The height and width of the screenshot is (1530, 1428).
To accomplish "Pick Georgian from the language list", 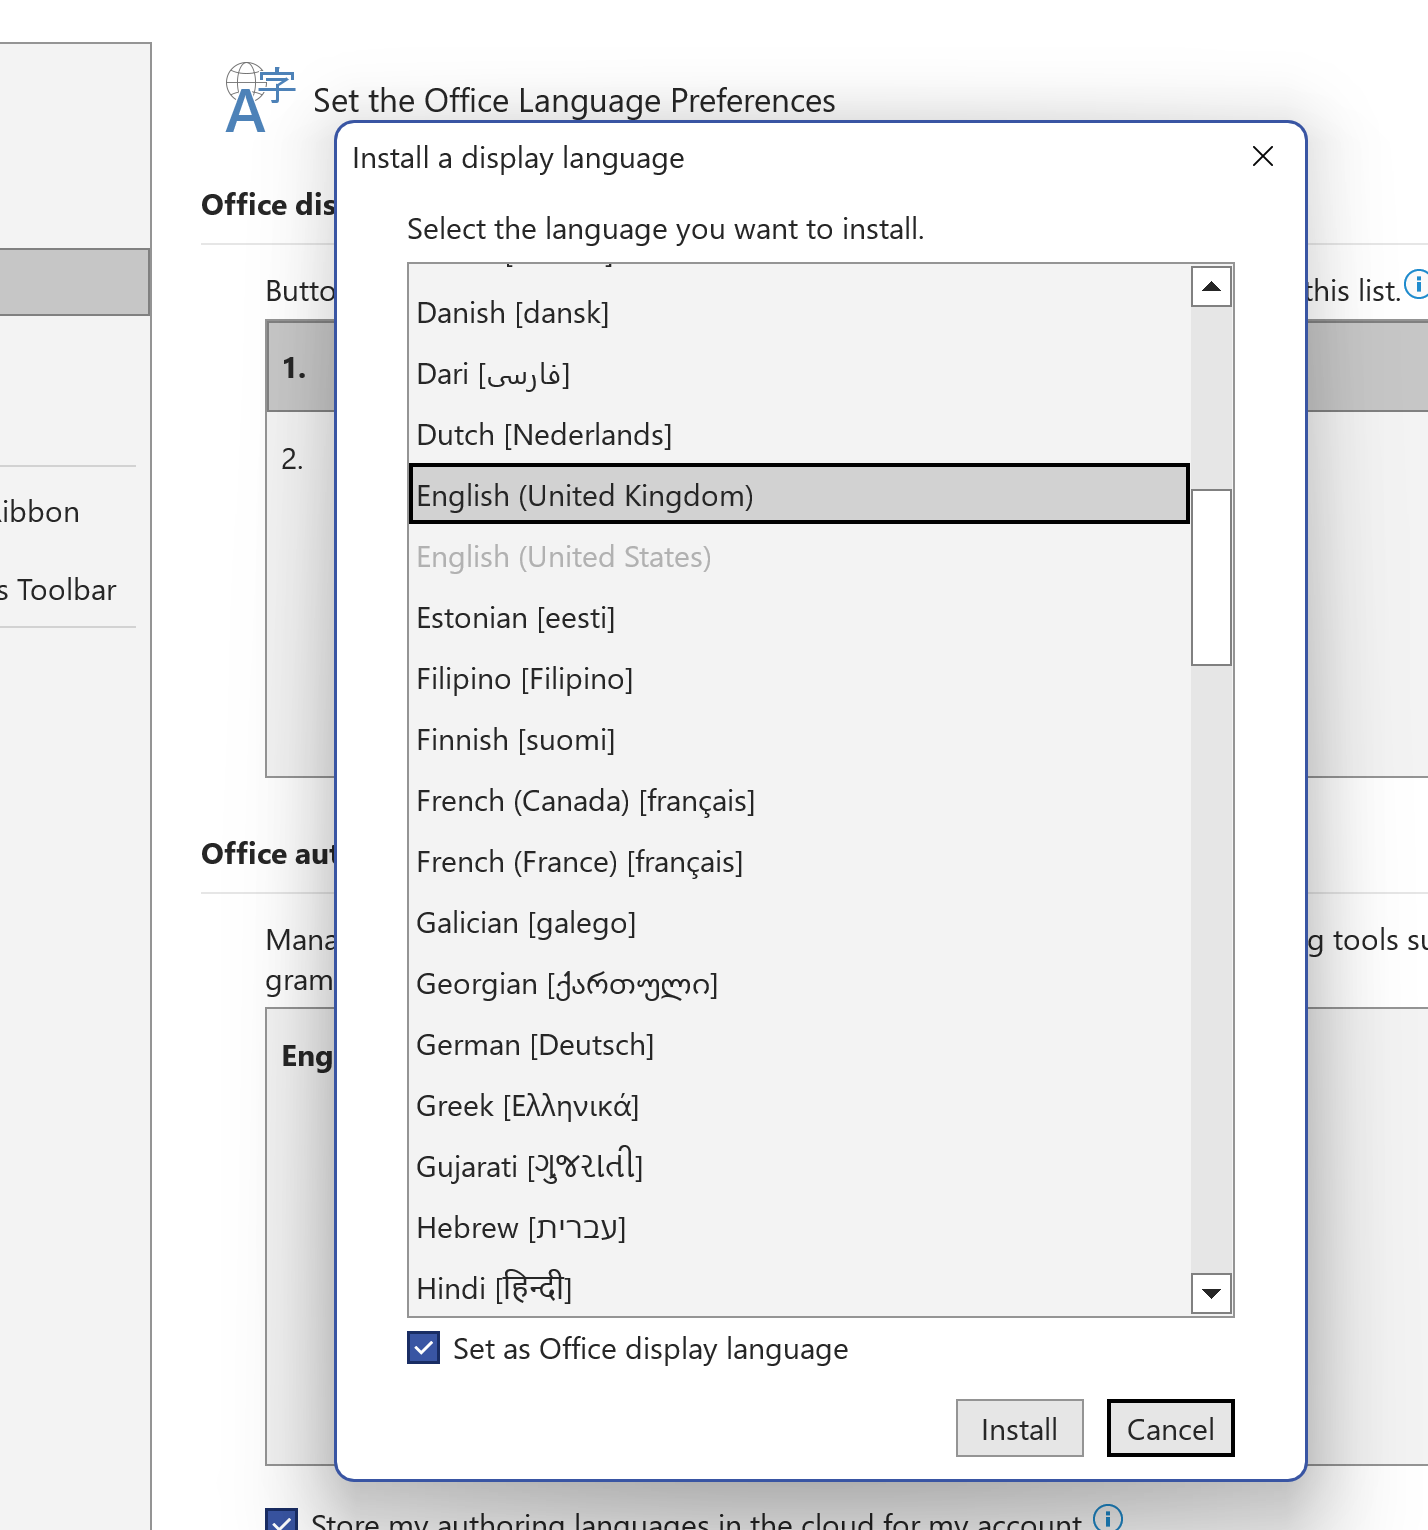I will coord(799,983).
